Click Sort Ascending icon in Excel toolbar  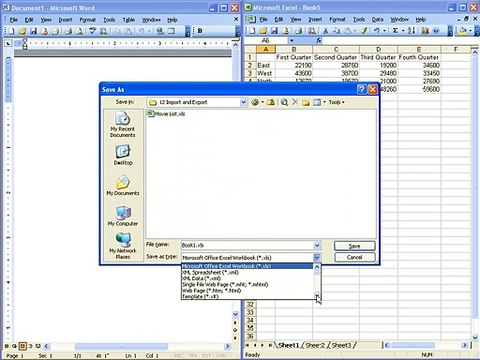point(411,31)
